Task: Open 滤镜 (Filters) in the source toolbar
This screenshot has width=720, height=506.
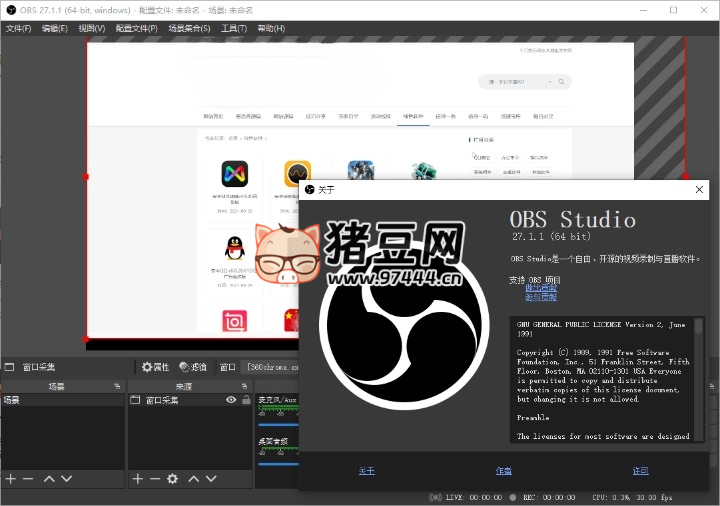Action: coord(193,367)
